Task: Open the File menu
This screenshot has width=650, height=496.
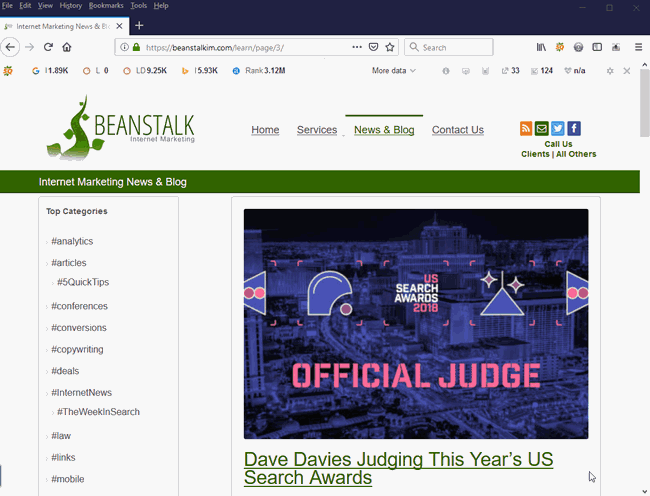Action: [x=7, y=6]
